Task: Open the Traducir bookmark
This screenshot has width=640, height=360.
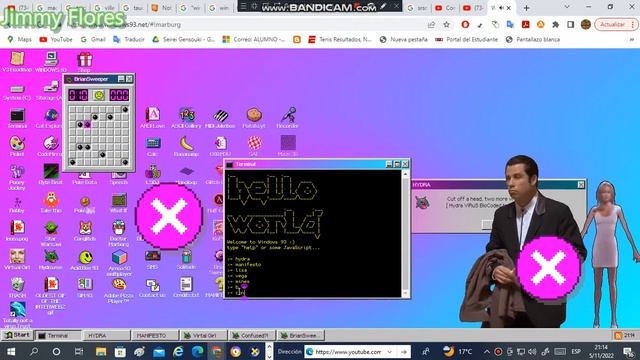Action: point(129,40)
